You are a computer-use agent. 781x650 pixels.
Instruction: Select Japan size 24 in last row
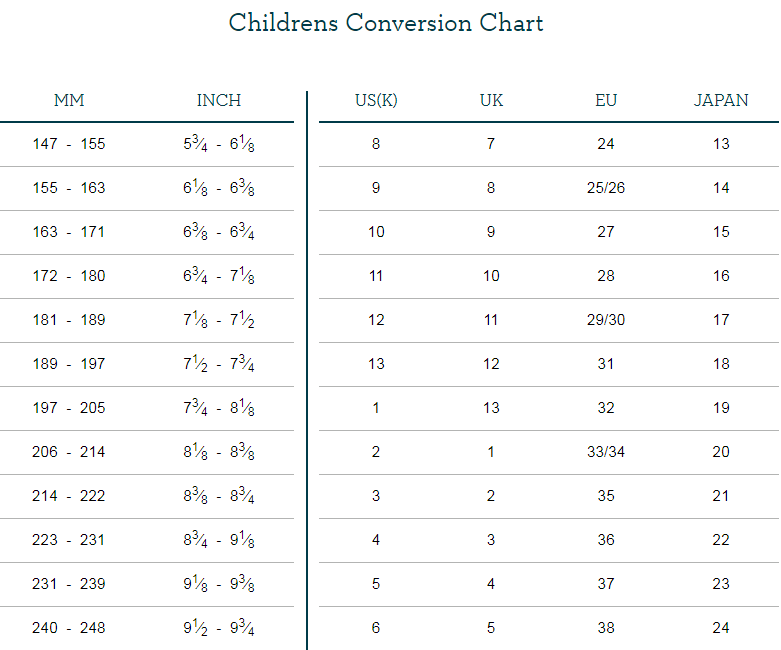721,628
